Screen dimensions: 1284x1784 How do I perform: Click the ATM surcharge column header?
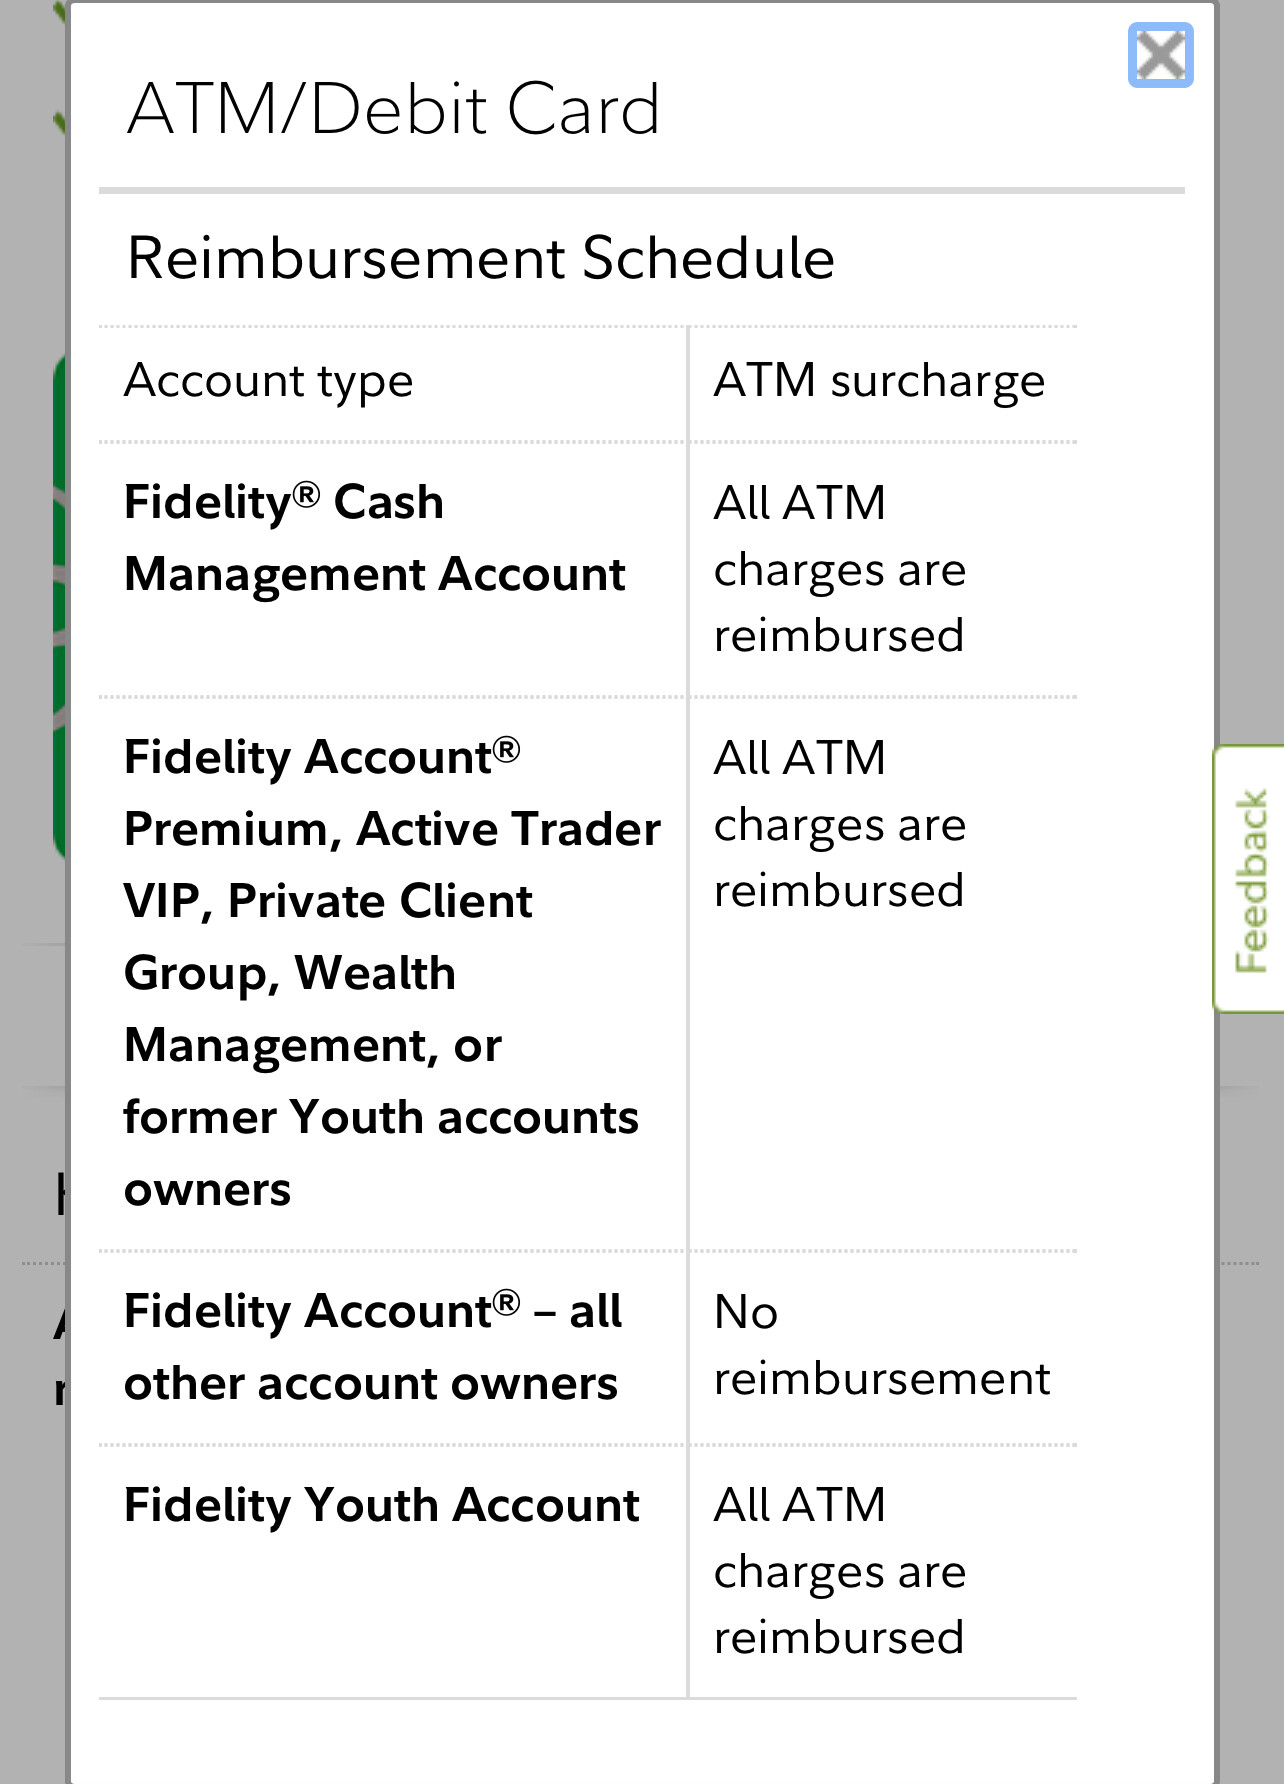tap(879, 381)
